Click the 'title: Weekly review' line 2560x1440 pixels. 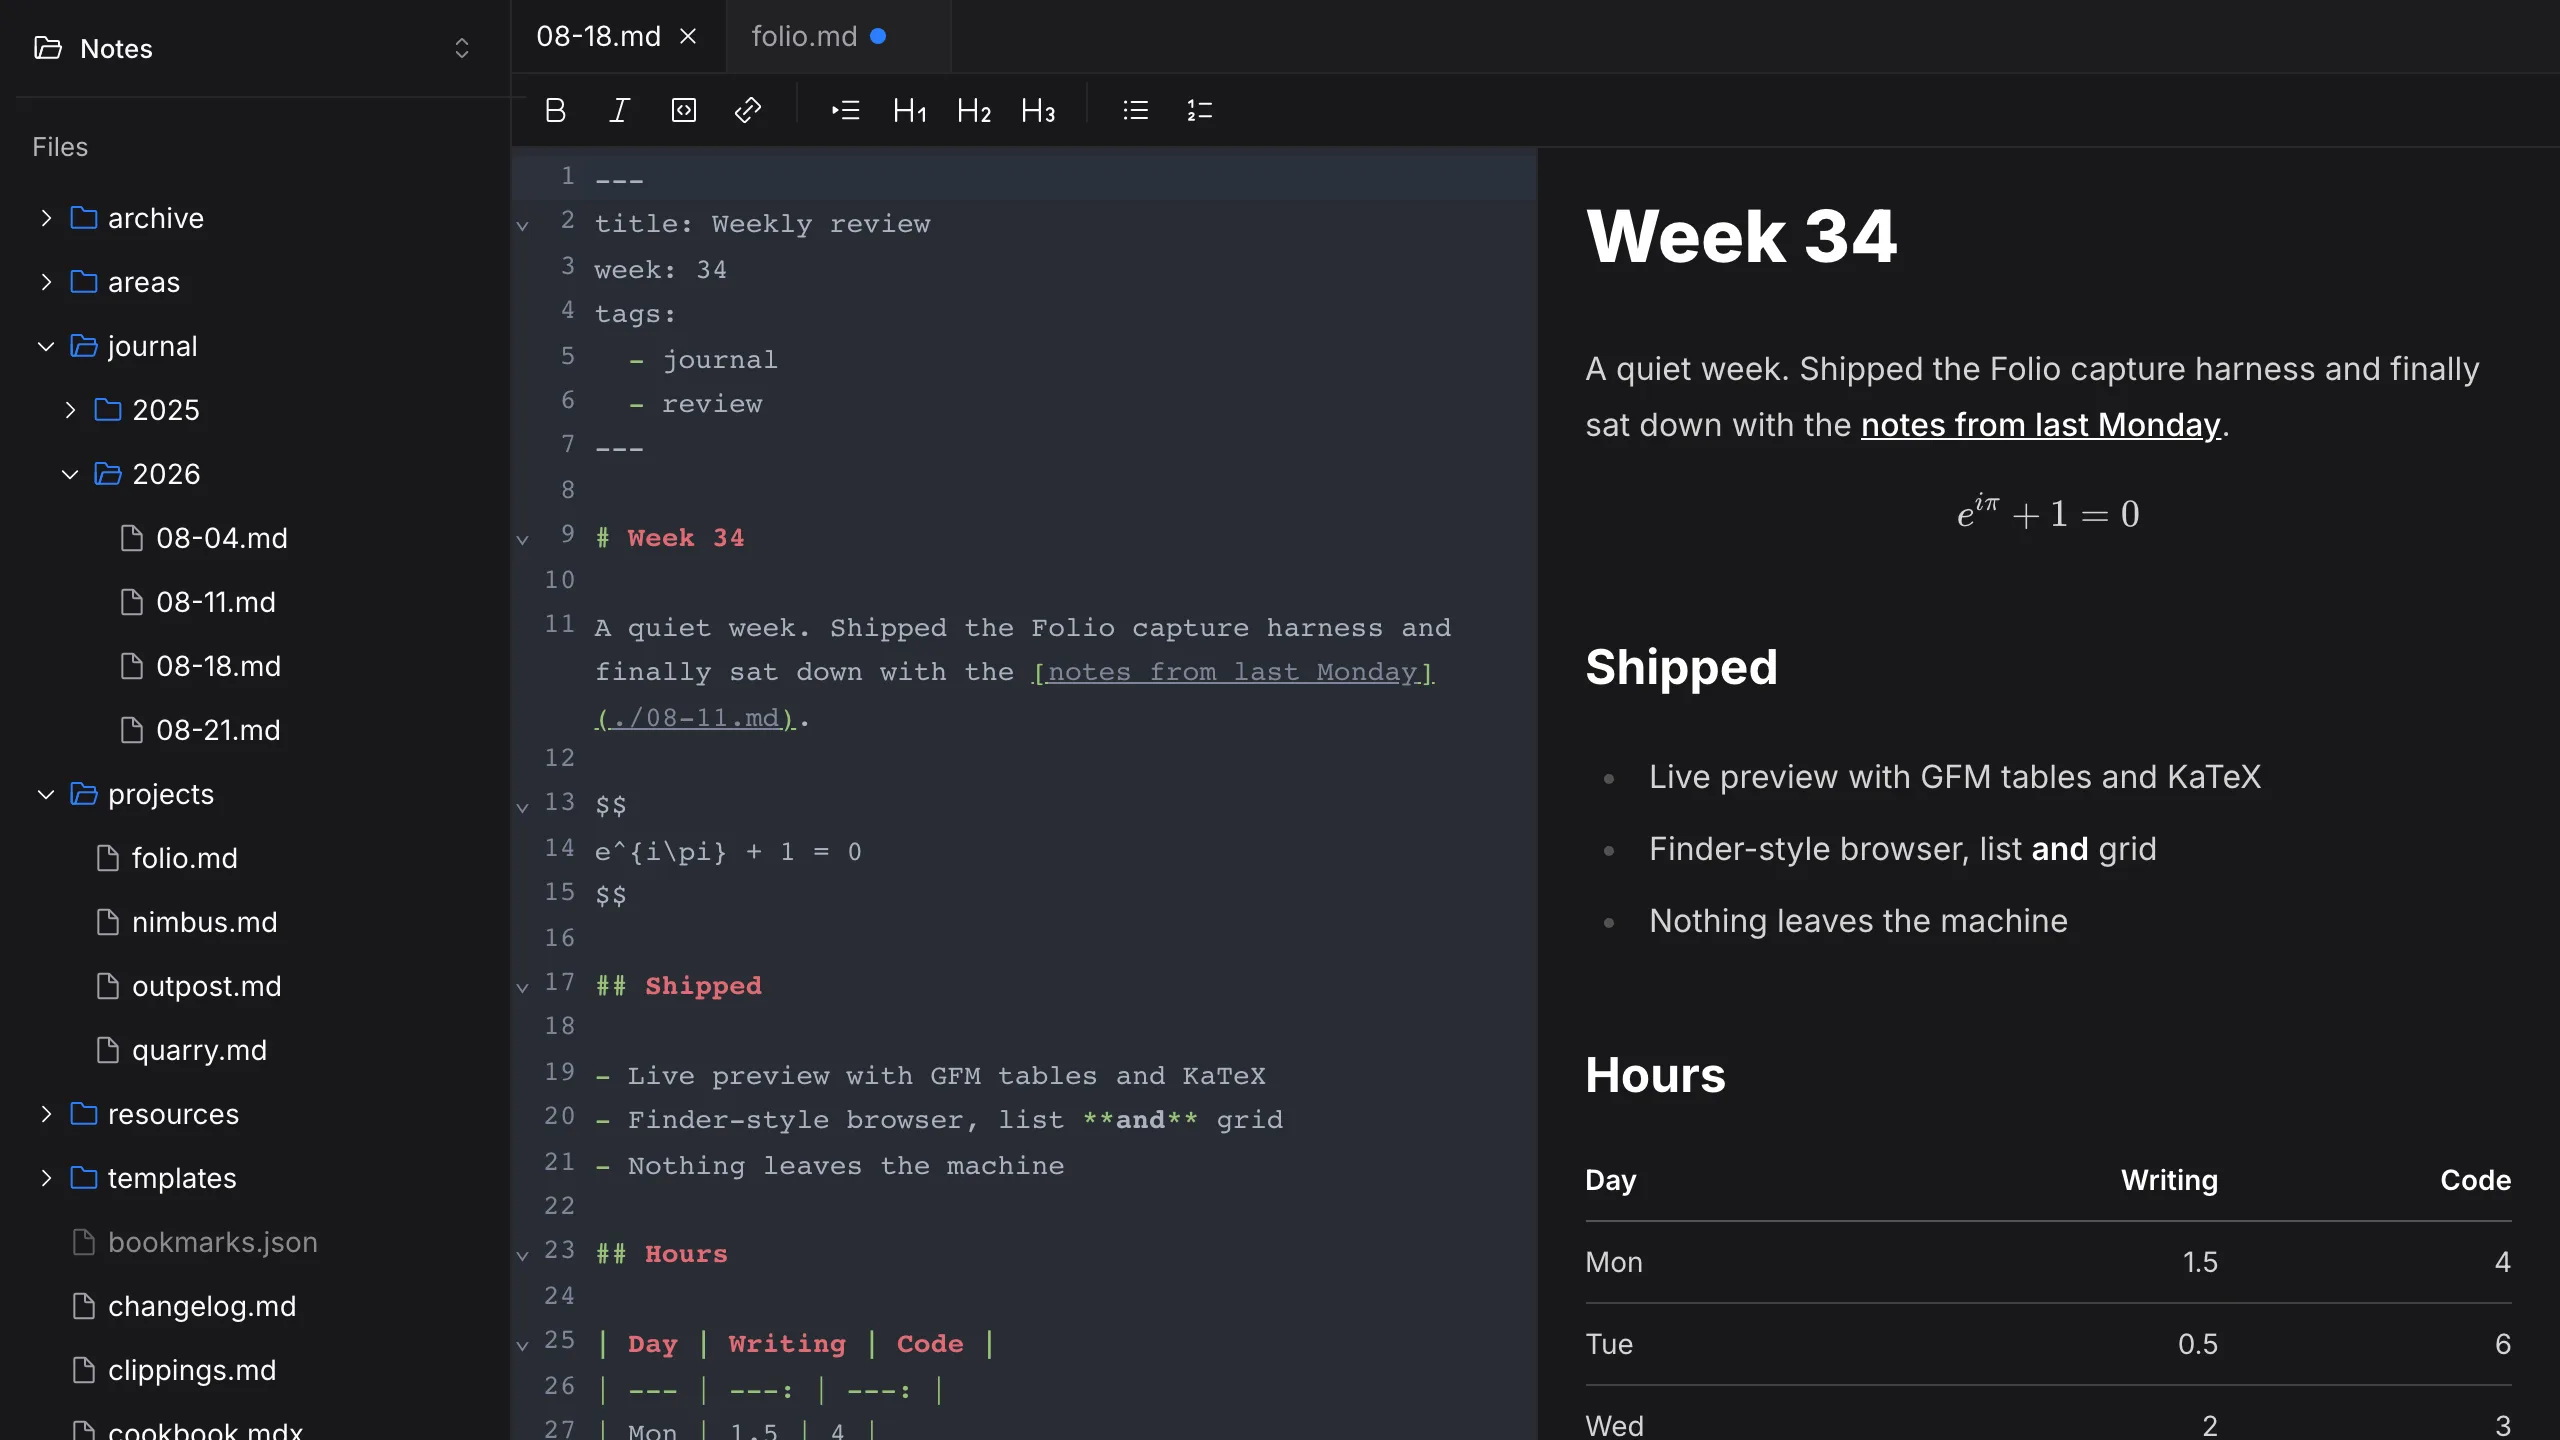(x=762, y=224)
